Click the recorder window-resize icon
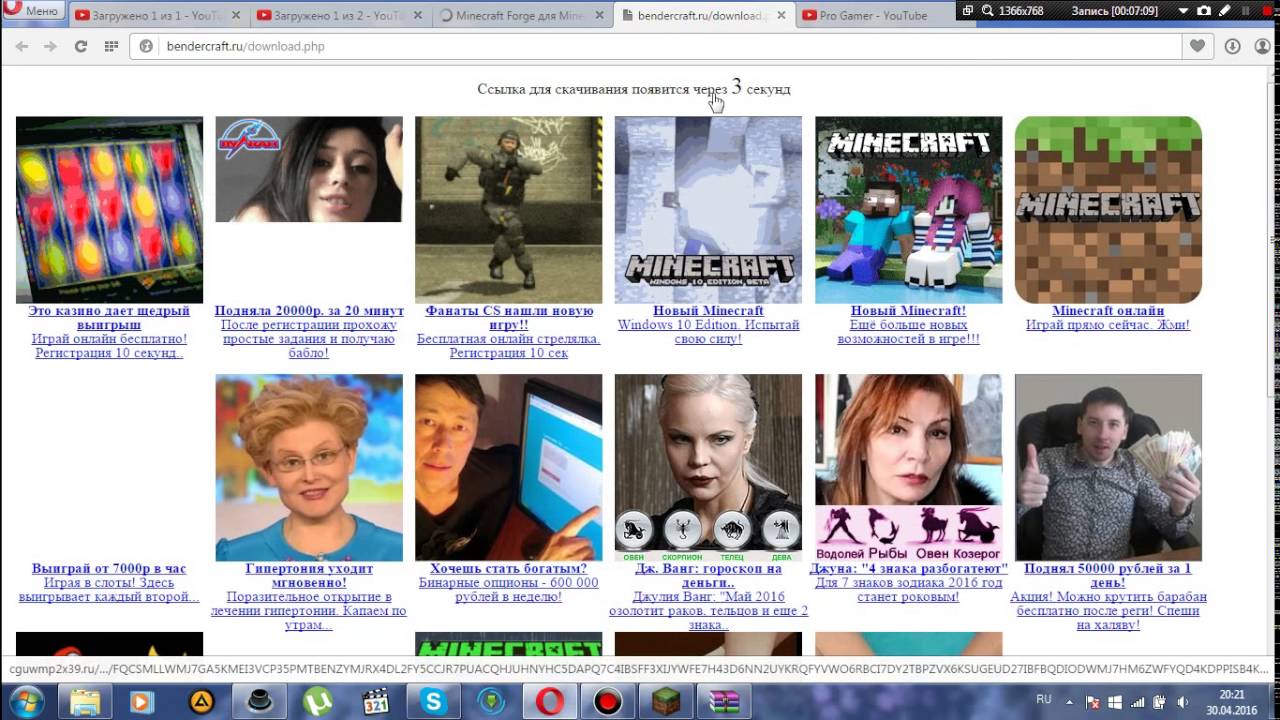 (967, 10)
